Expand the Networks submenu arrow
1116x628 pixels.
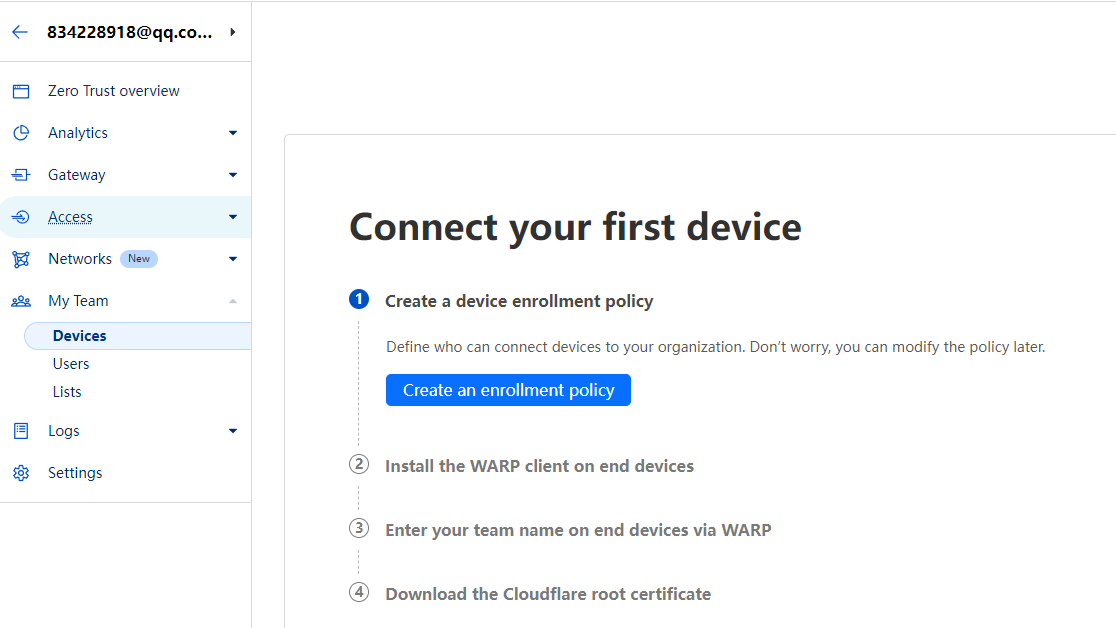(233, 259)
